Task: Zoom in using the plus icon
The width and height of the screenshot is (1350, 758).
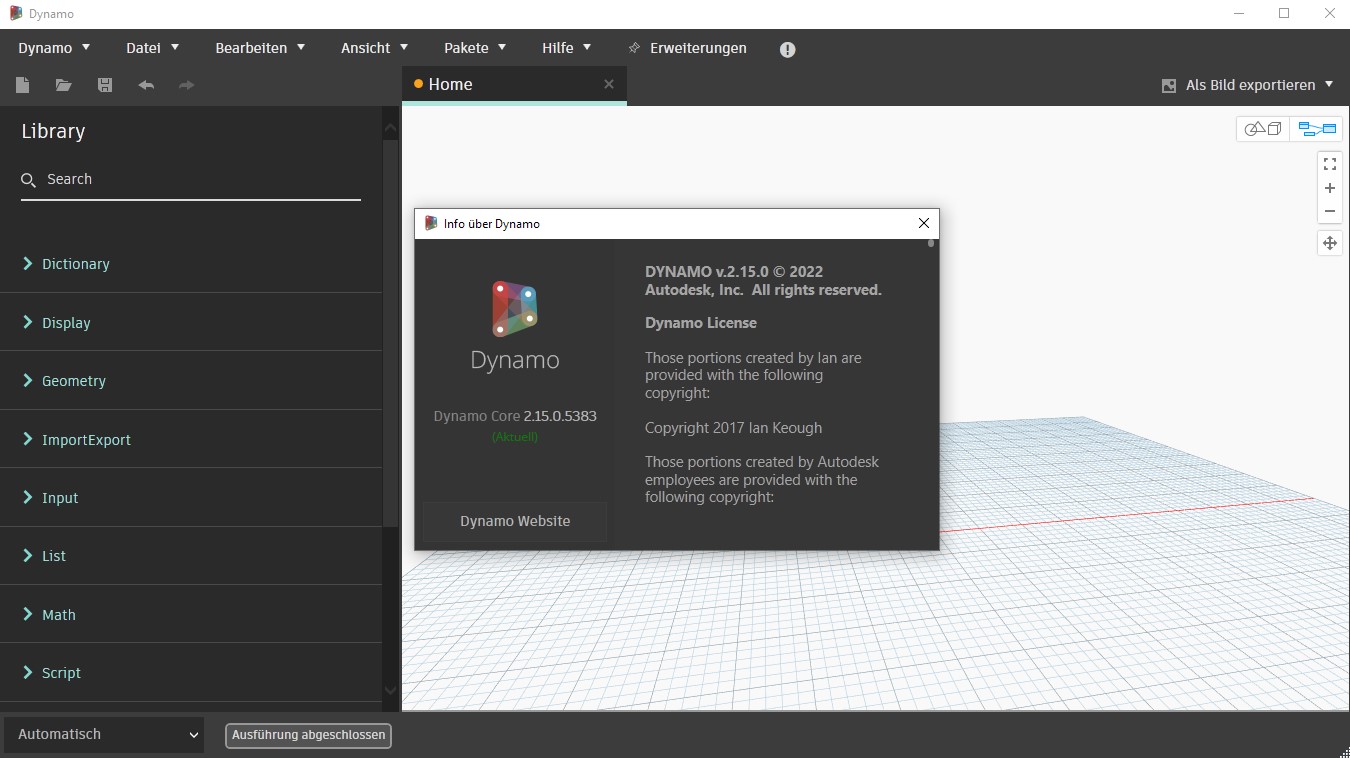Action: pos(1330,188)
